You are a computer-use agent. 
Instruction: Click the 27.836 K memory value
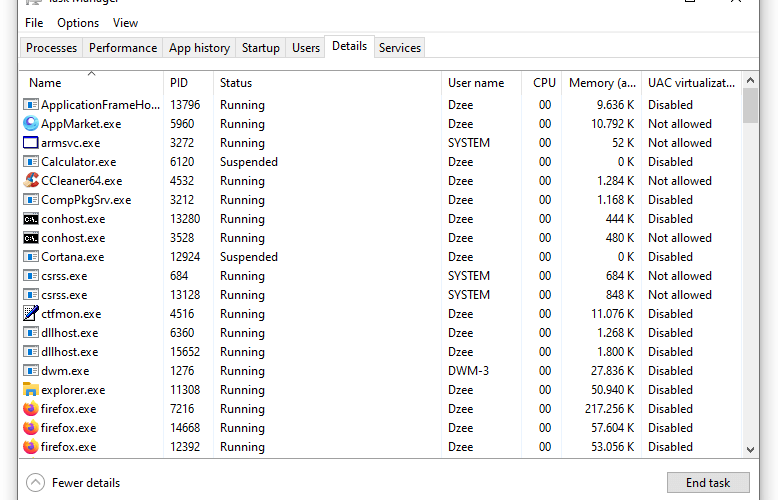(613, 370)
